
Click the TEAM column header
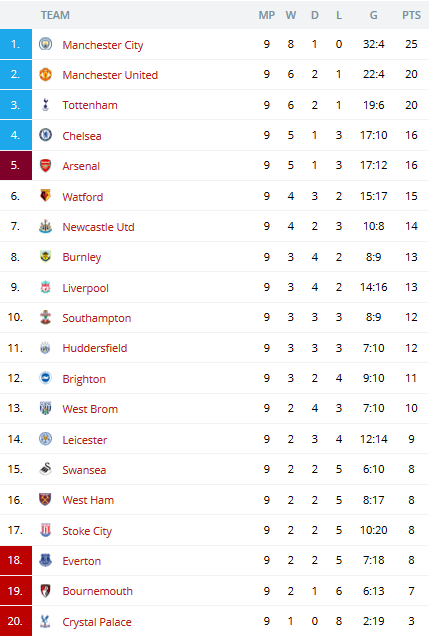pyautogui.click(x=55, y=15)
